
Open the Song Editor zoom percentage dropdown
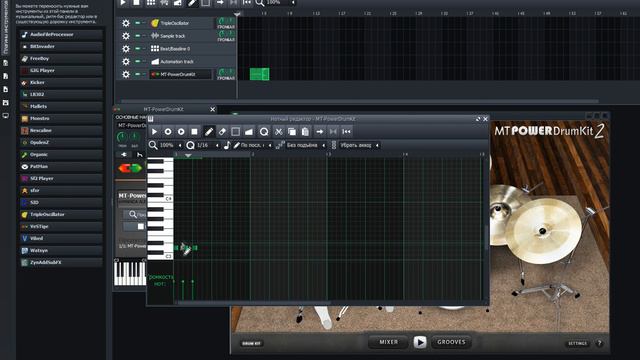[281, 3]
